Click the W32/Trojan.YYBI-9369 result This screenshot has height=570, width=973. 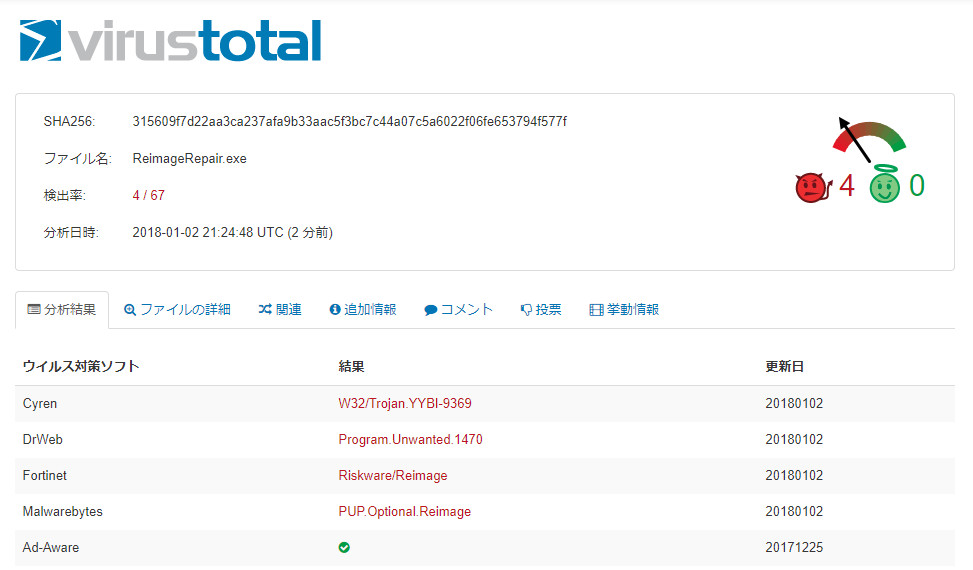tap(405, 404)
